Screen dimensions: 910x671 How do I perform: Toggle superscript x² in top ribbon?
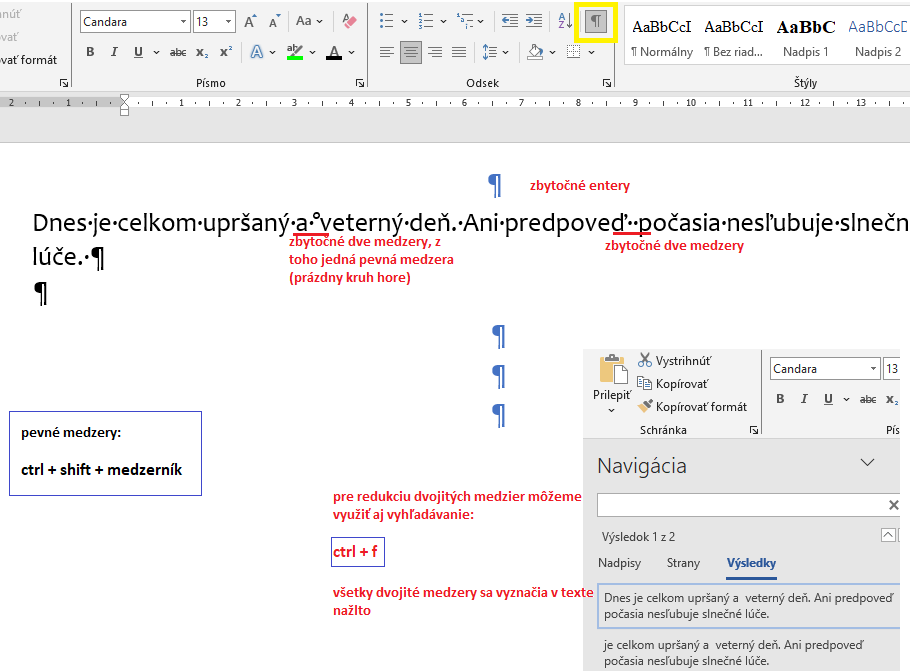(x=226, y=52)
